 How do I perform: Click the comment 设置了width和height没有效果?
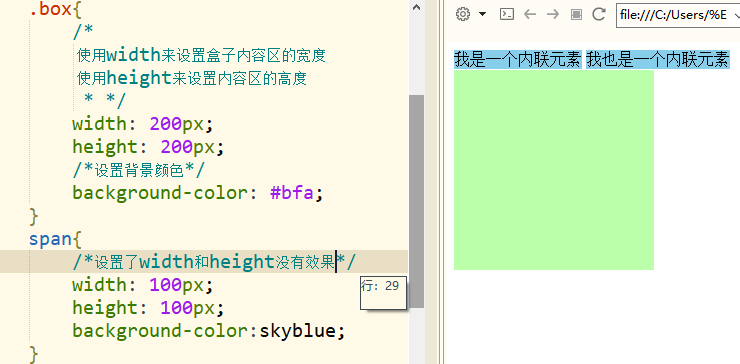click(214, 262)
